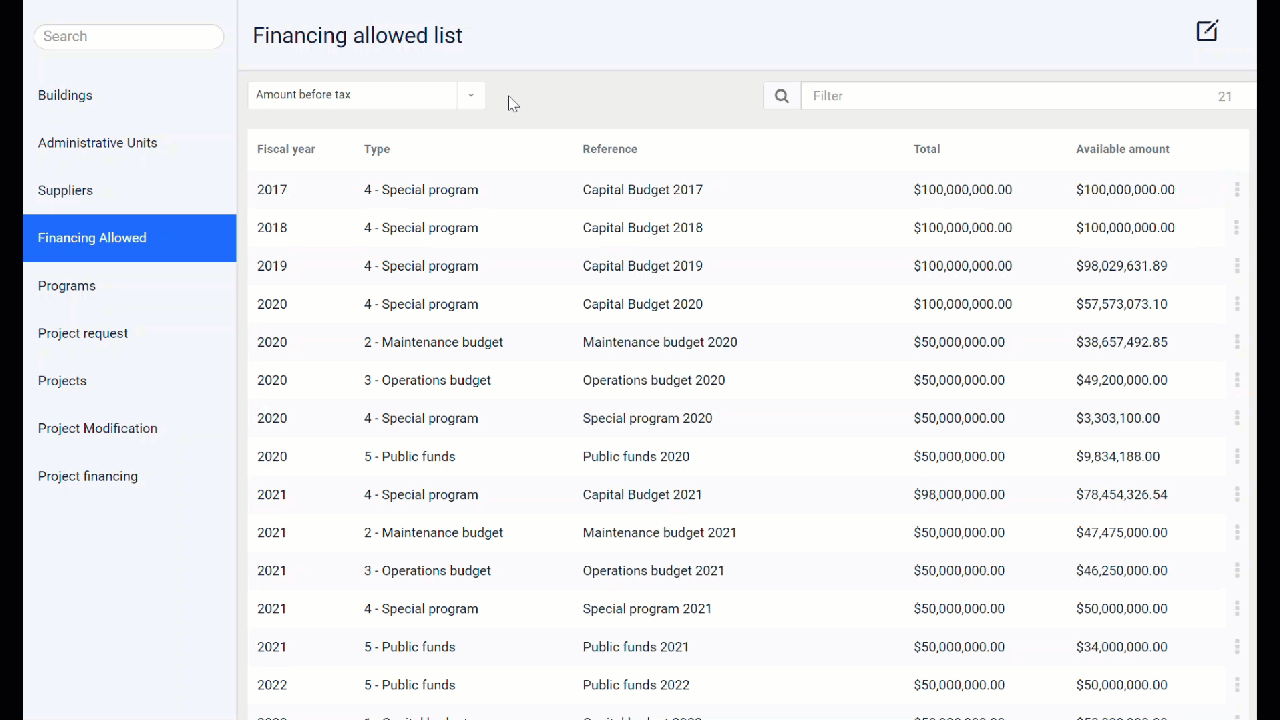The height and width of the screenshot is (720, 1280).
Task: Sort by Reference column header
Action: pyautogui.click(x=610, y=149)
